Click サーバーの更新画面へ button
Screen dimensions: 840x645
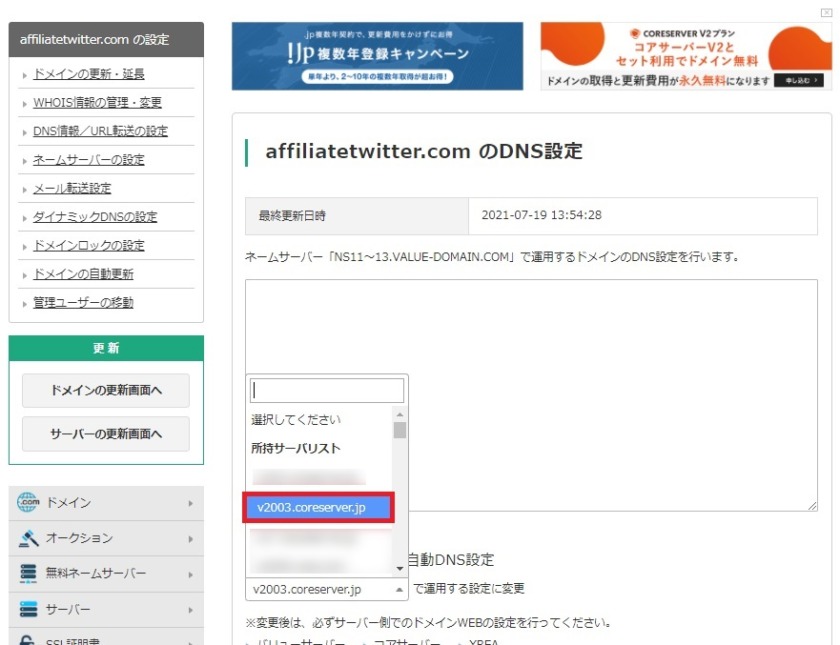point(106,434)
